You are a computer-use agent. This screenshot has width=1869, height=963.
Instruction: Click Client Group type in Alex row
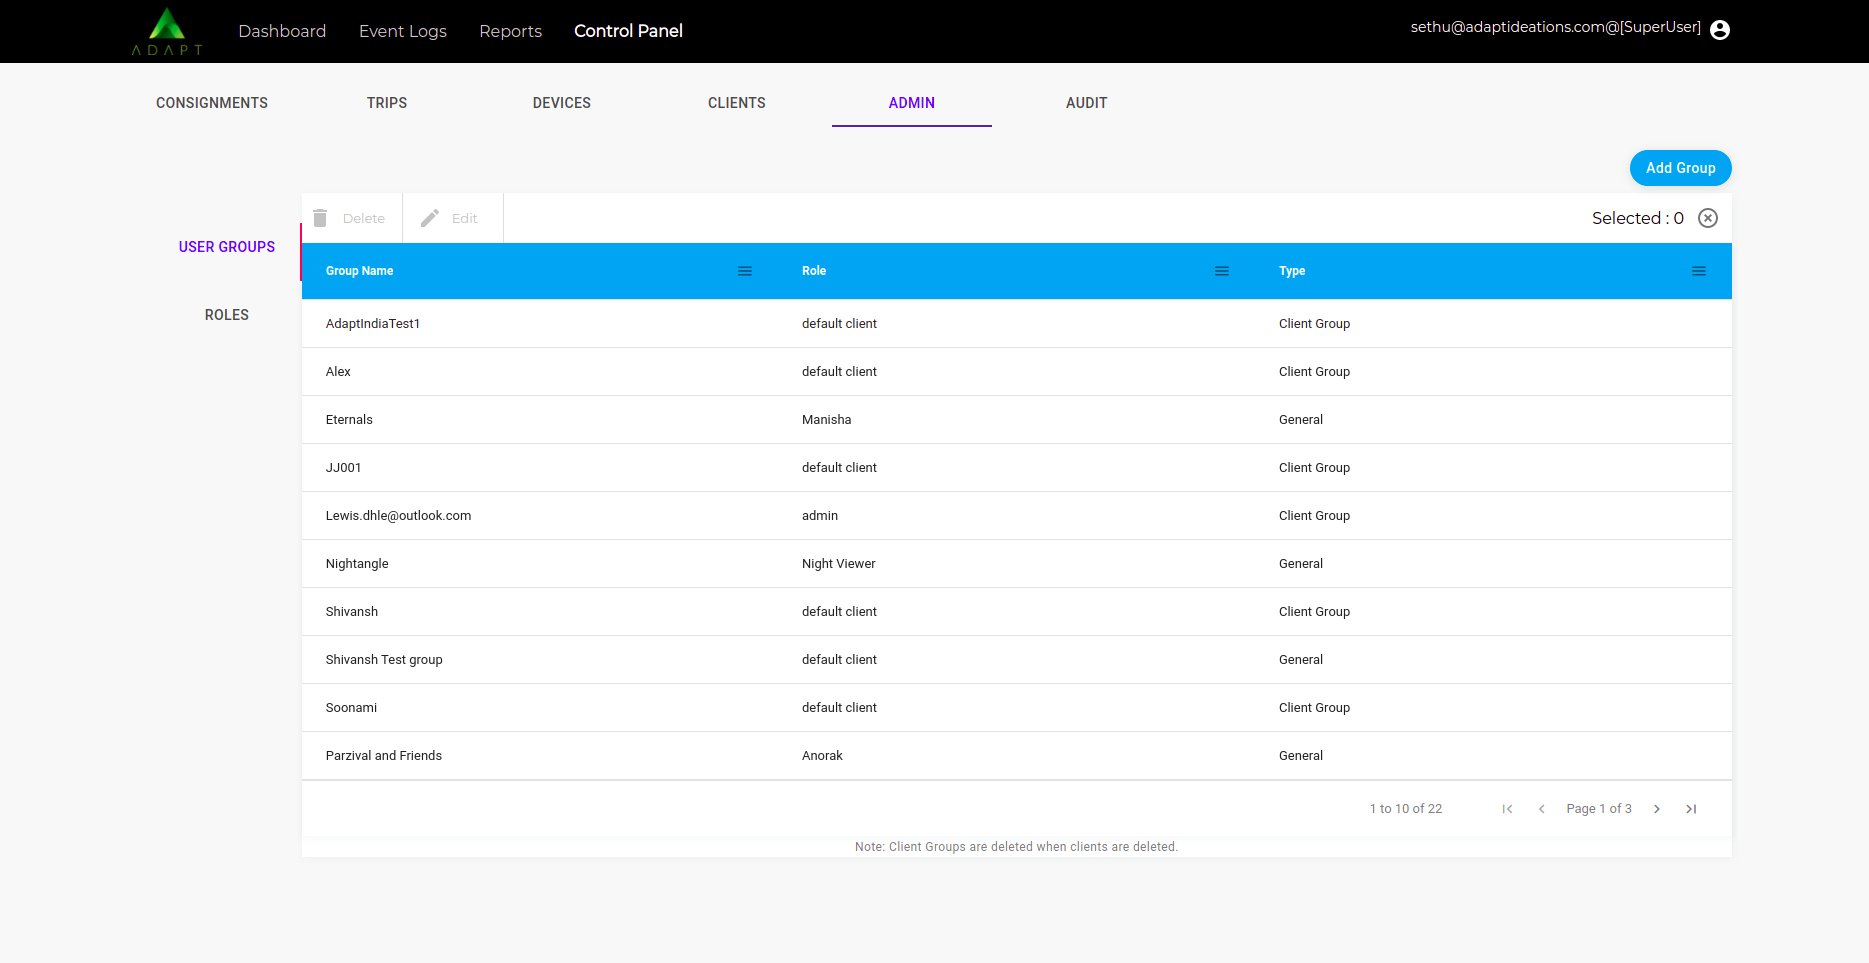1314,372
